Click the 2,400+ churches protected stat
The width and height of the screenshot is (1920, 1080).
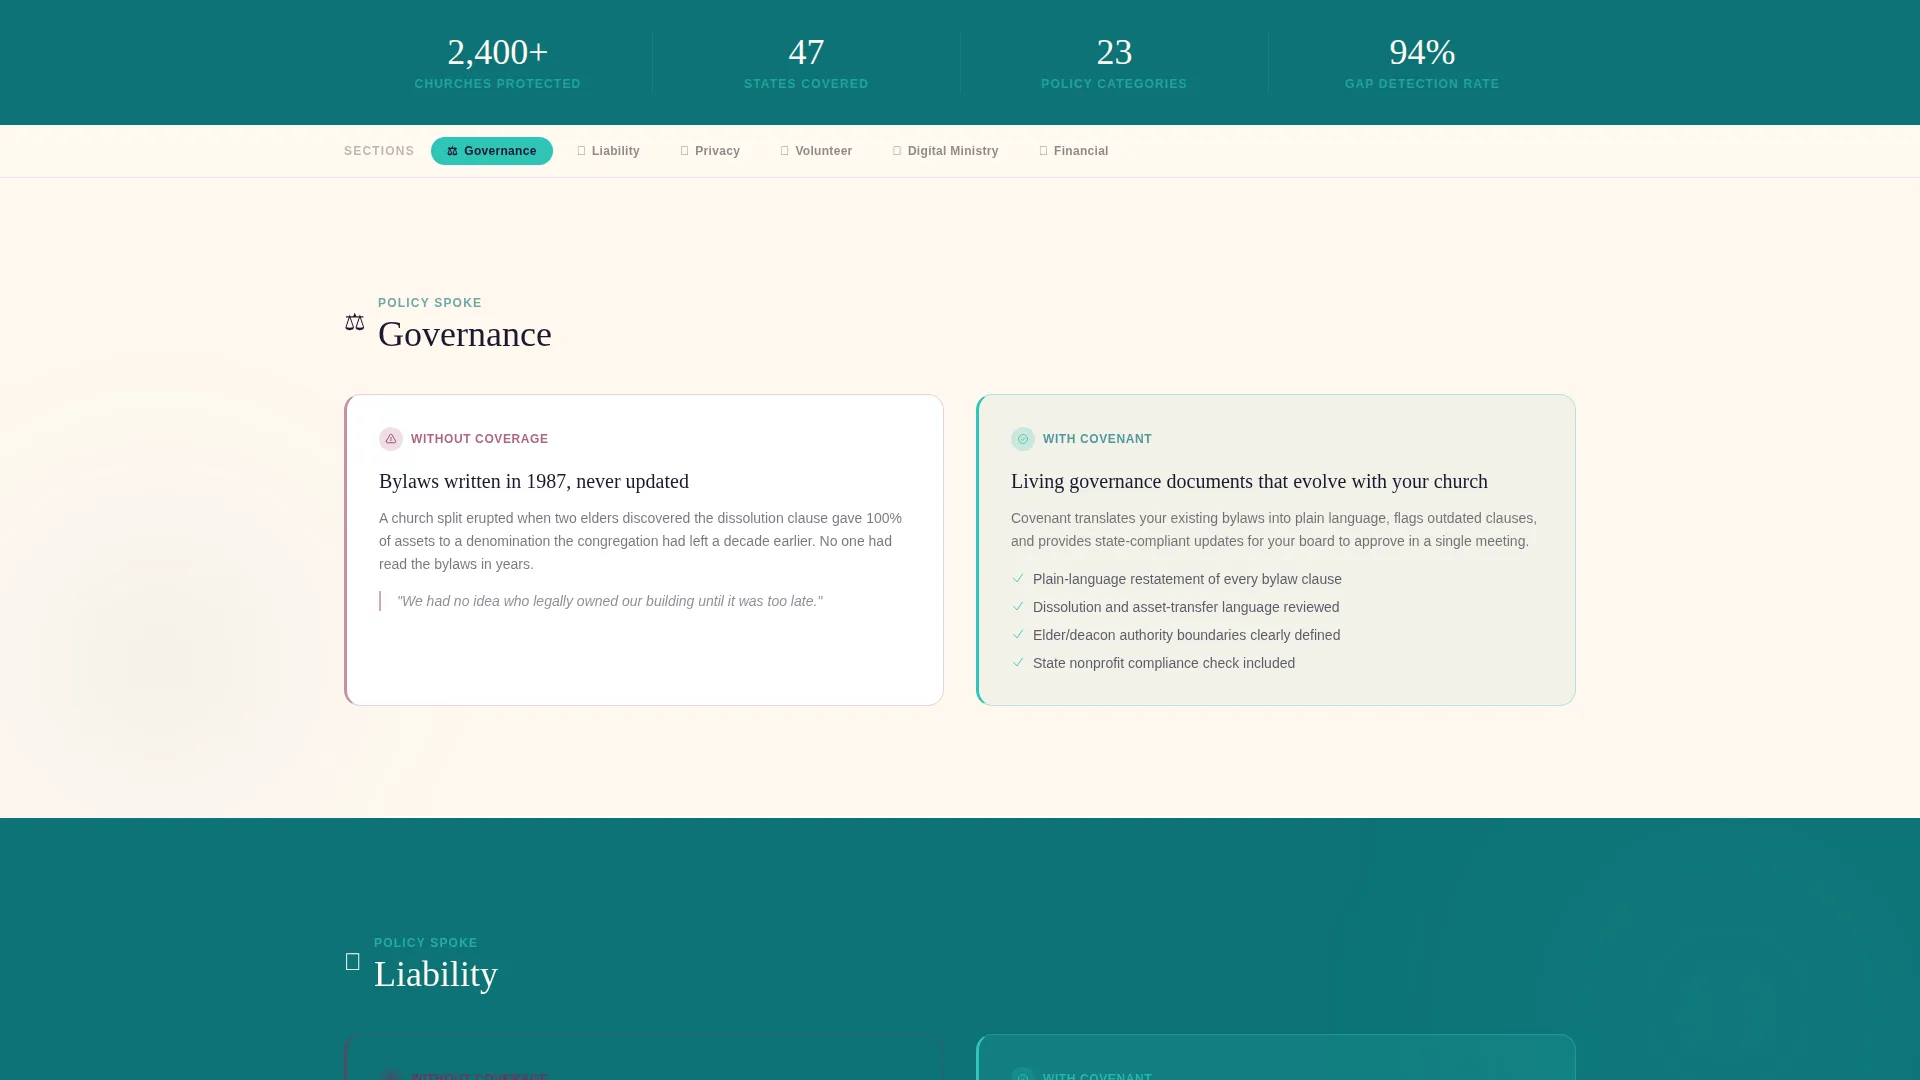pyautogui.click(x=498, y=62)
